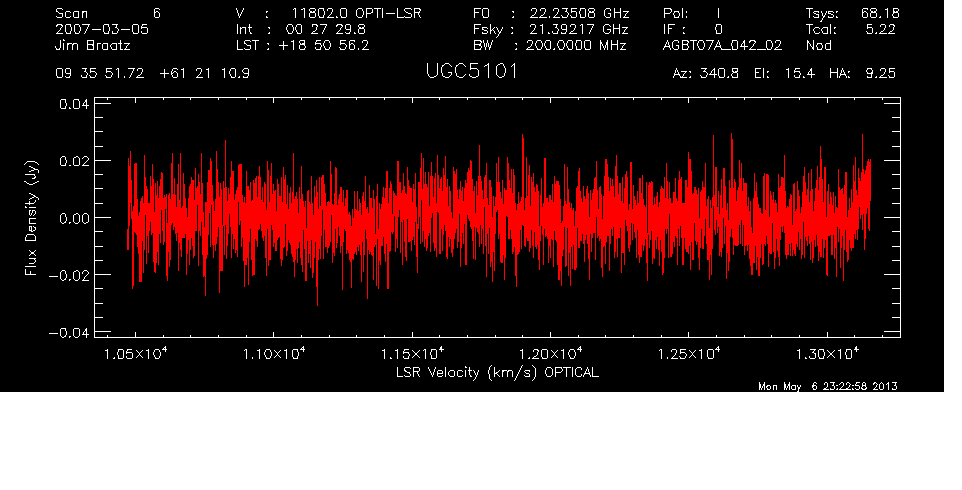The width and height of the screenshot is (962, 490).
Task: Select the integration time 00 27 29.8
Action: (327, 29)
